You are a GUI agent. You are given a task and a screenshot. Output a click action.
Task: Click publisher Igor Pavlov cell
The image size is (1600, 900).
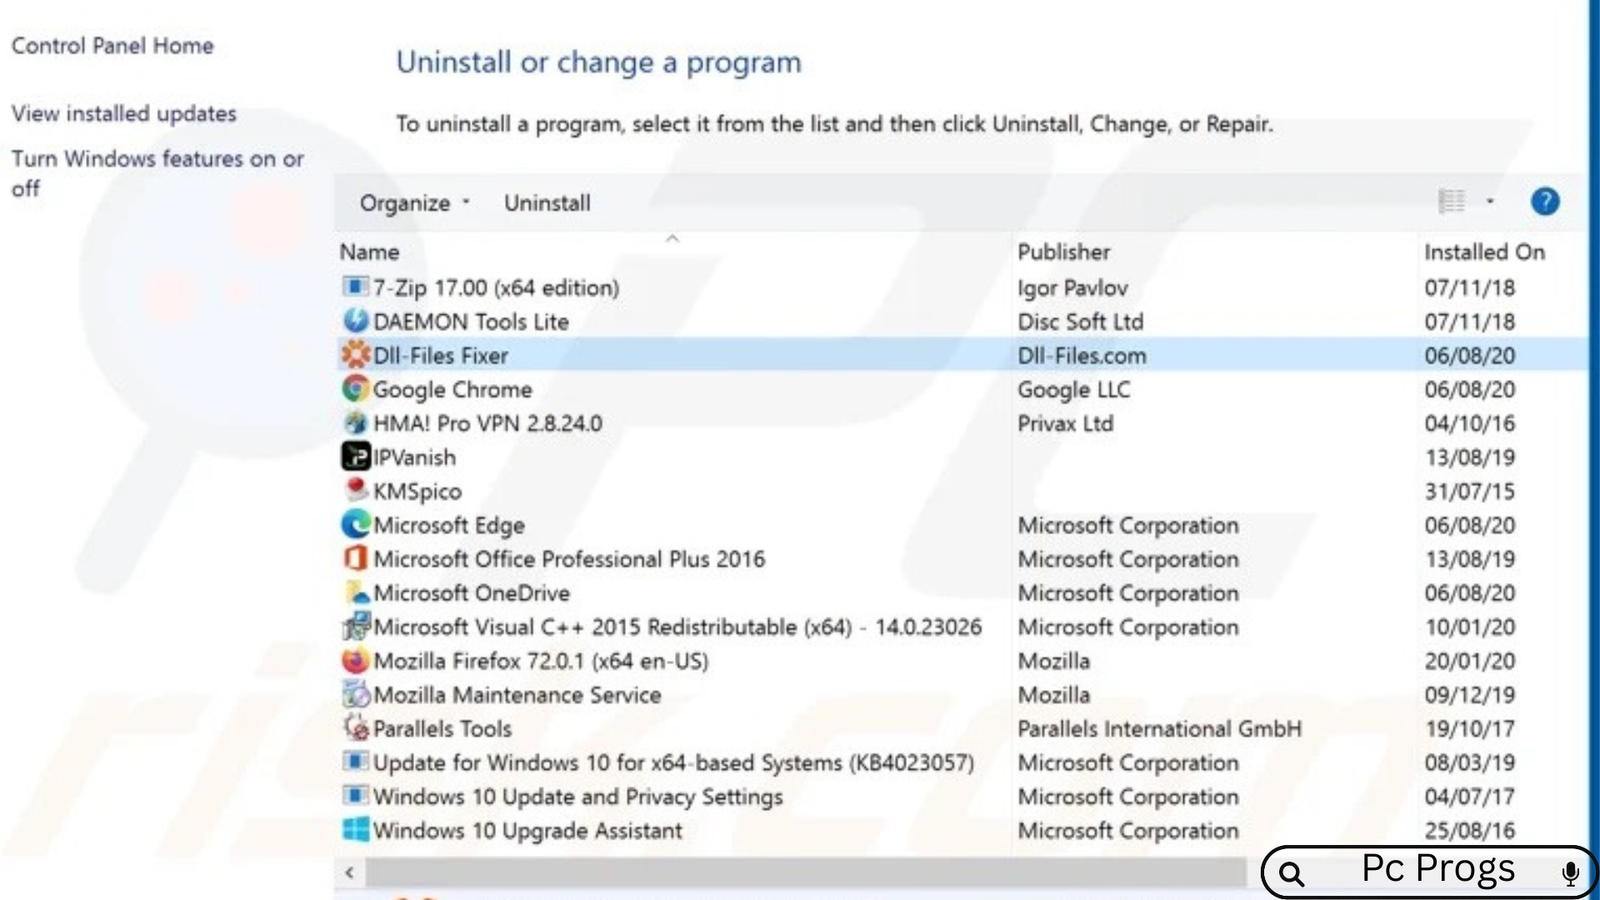[x=1072, y=288]
